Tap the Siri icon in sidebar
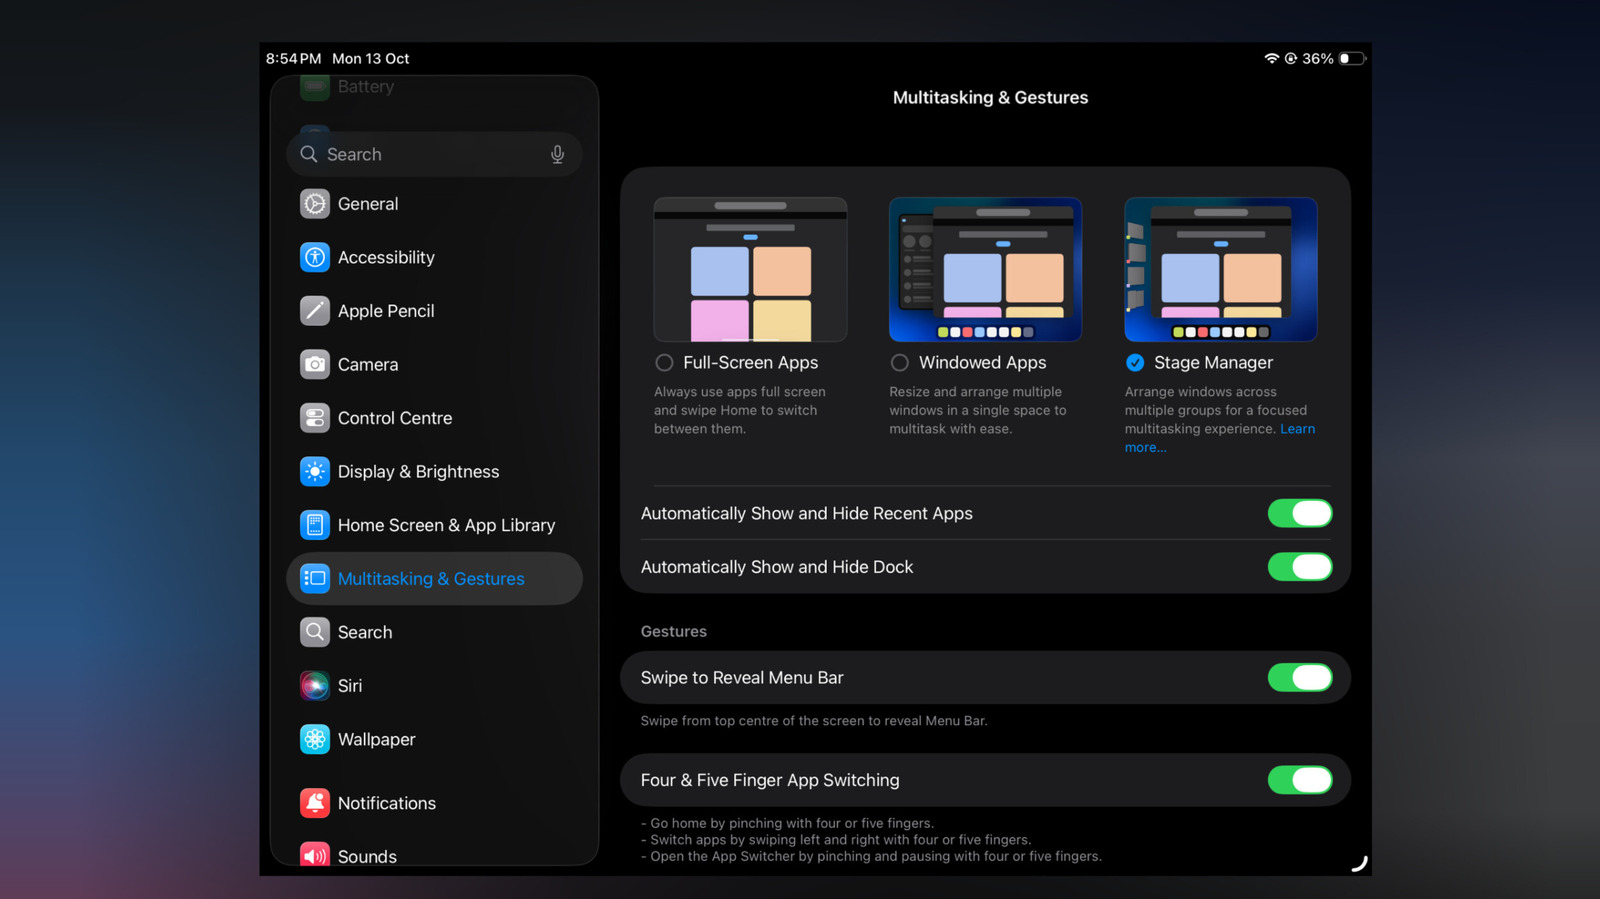Image resolution: width=1600 pixels, height=899 pixels. (x=315, y=686)
